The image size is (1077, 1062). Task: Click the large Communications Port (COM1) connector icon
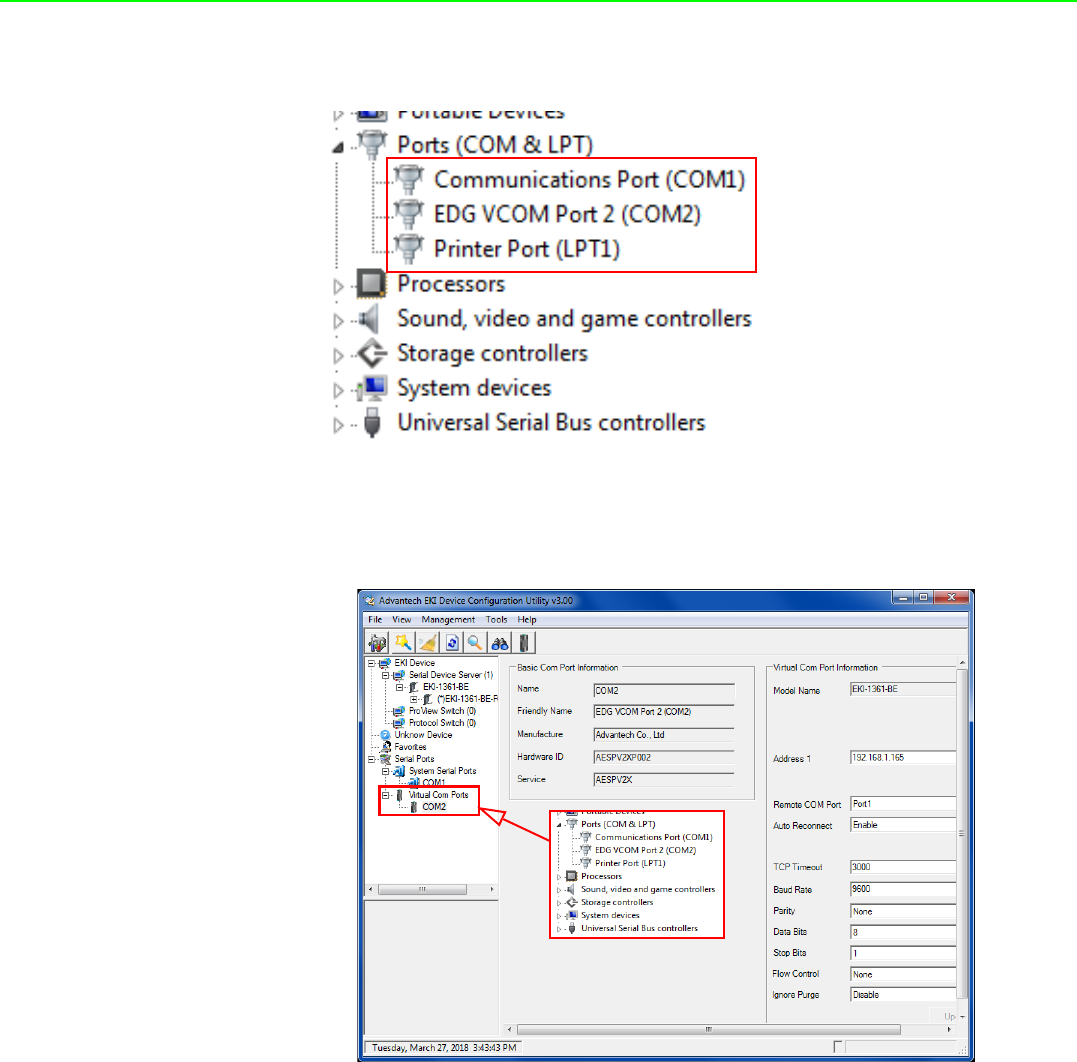409,179
